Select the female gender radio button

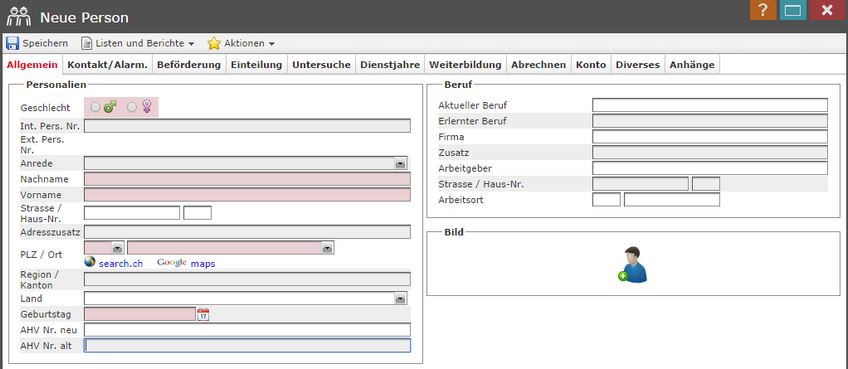coord(132,108)
